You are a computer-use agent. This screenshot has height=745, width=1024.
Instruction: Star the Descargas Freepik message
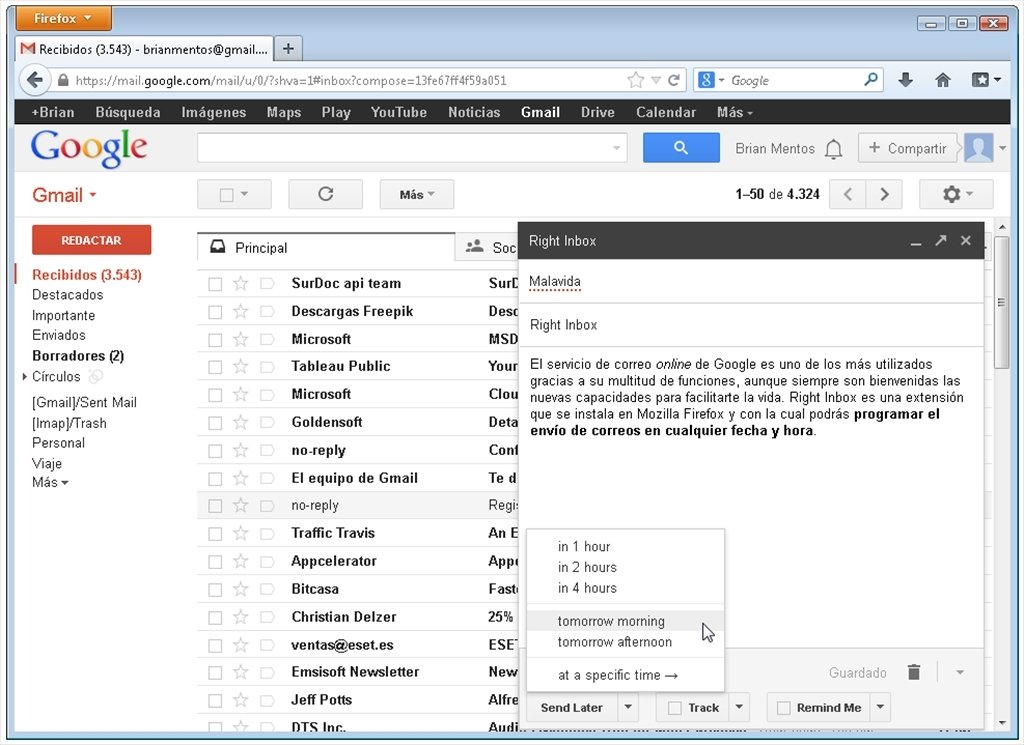(x=240, y=311)
